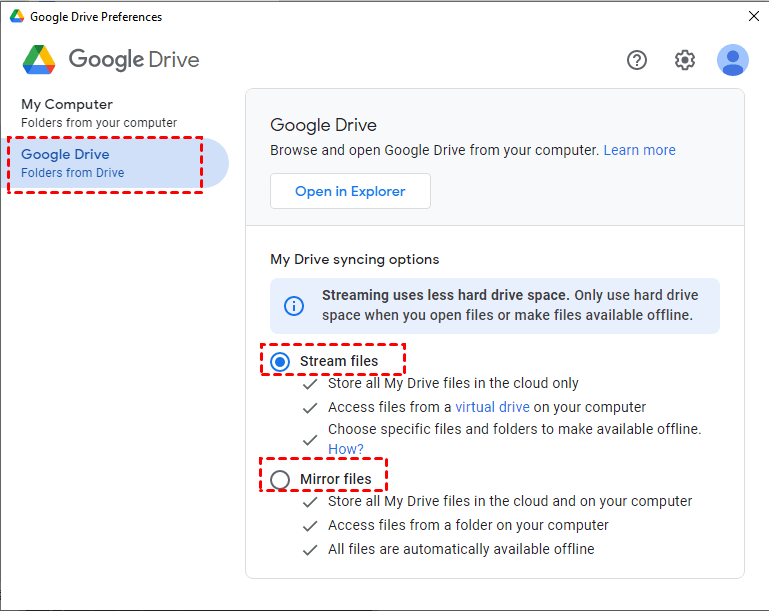Image resolution: width=769 pixels, height=611 pixels.
Task: Click the info icon in streaming banner
Action: point(295,305)
